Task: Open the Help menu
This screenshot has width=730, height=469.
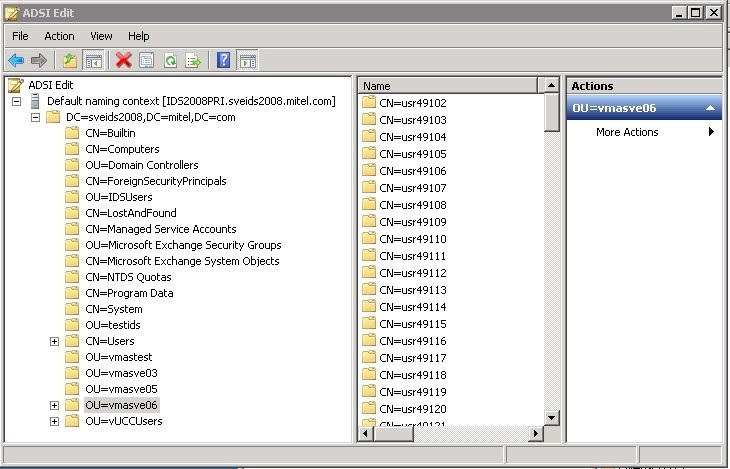Action: 139,36
